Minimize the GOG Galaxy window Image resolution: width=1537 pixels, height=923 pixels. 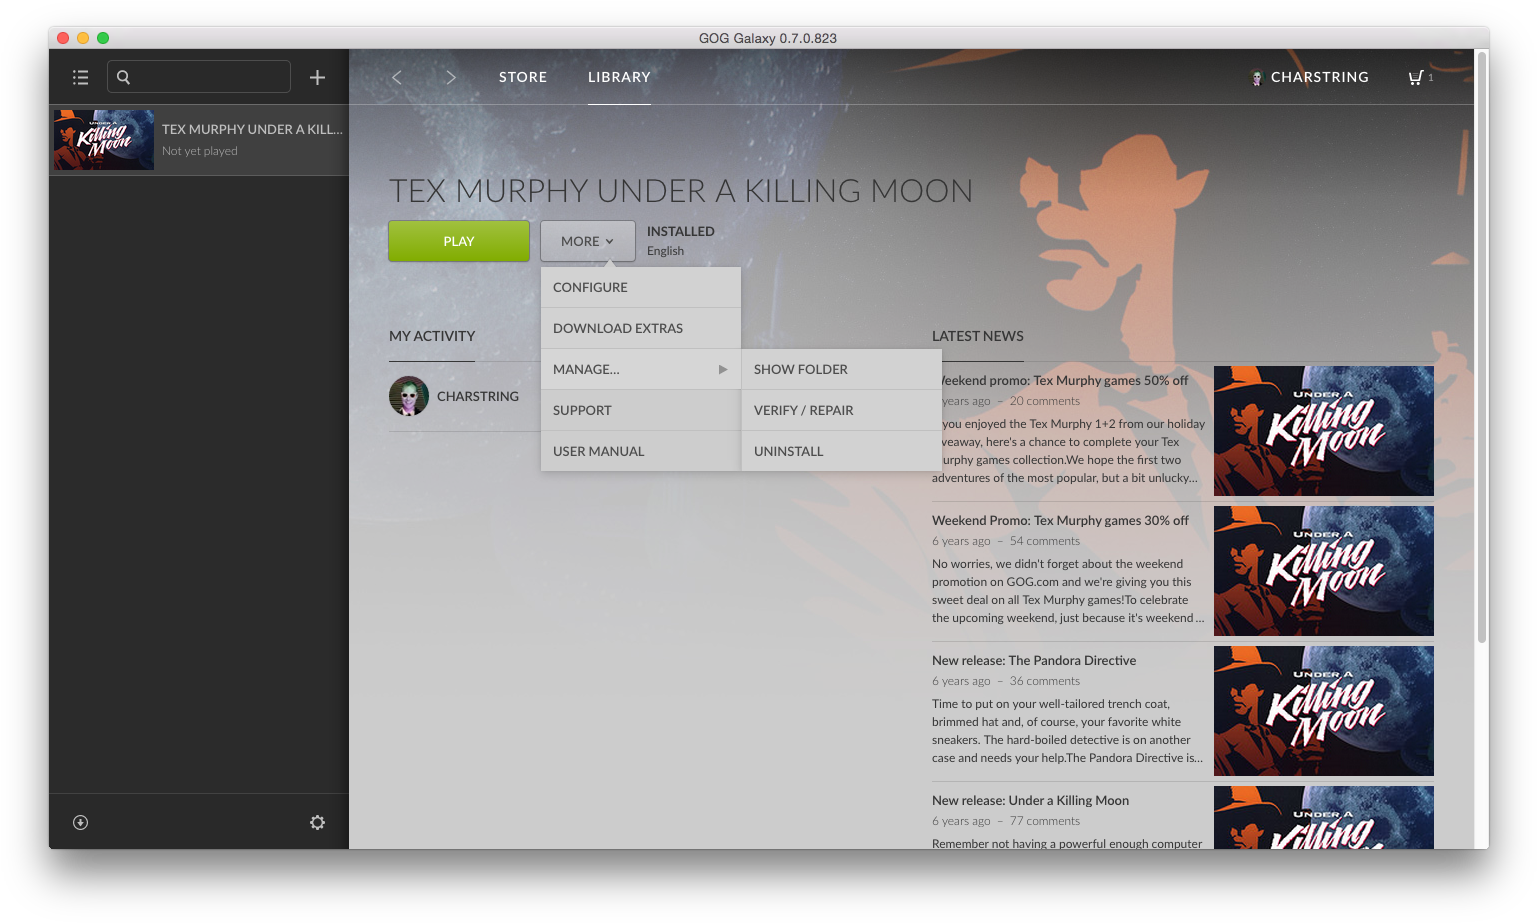(83, 38)
